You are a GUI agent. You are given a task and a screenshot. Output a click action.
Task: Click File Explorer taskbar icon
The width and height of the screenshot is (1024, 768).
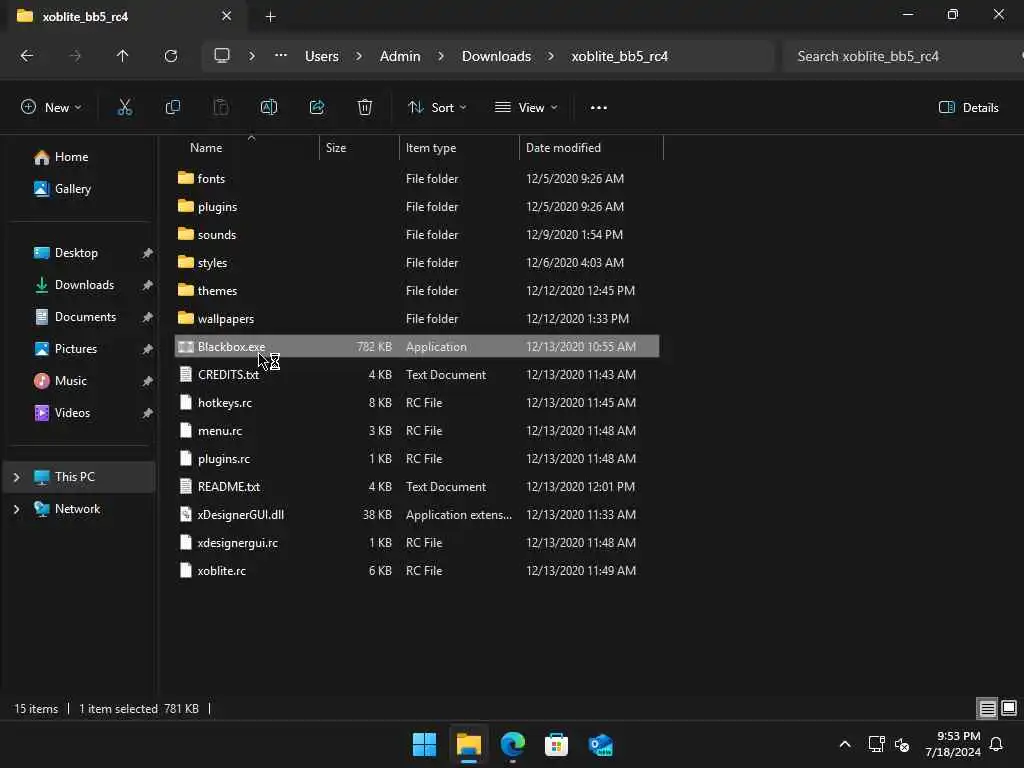(x=469, y=744)
